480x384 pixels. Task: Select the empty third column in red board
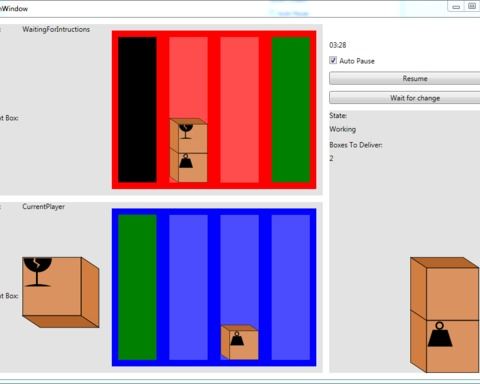[x=240, y=110]
